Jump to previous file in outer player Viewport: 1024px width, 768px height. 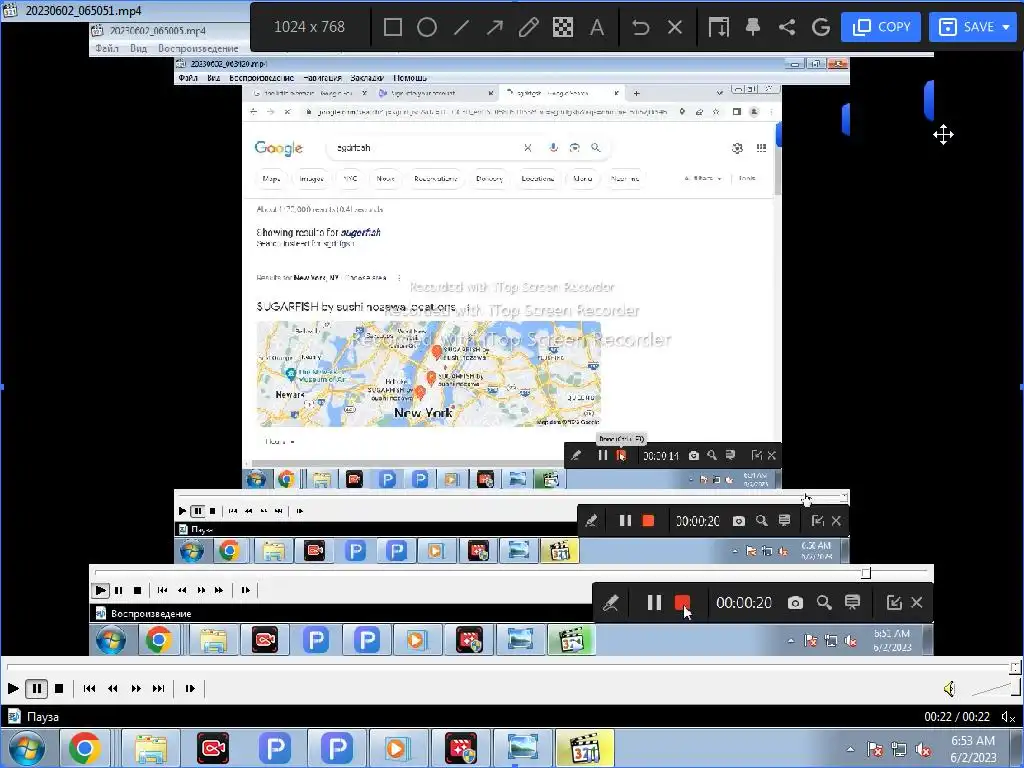pos(89,688)
